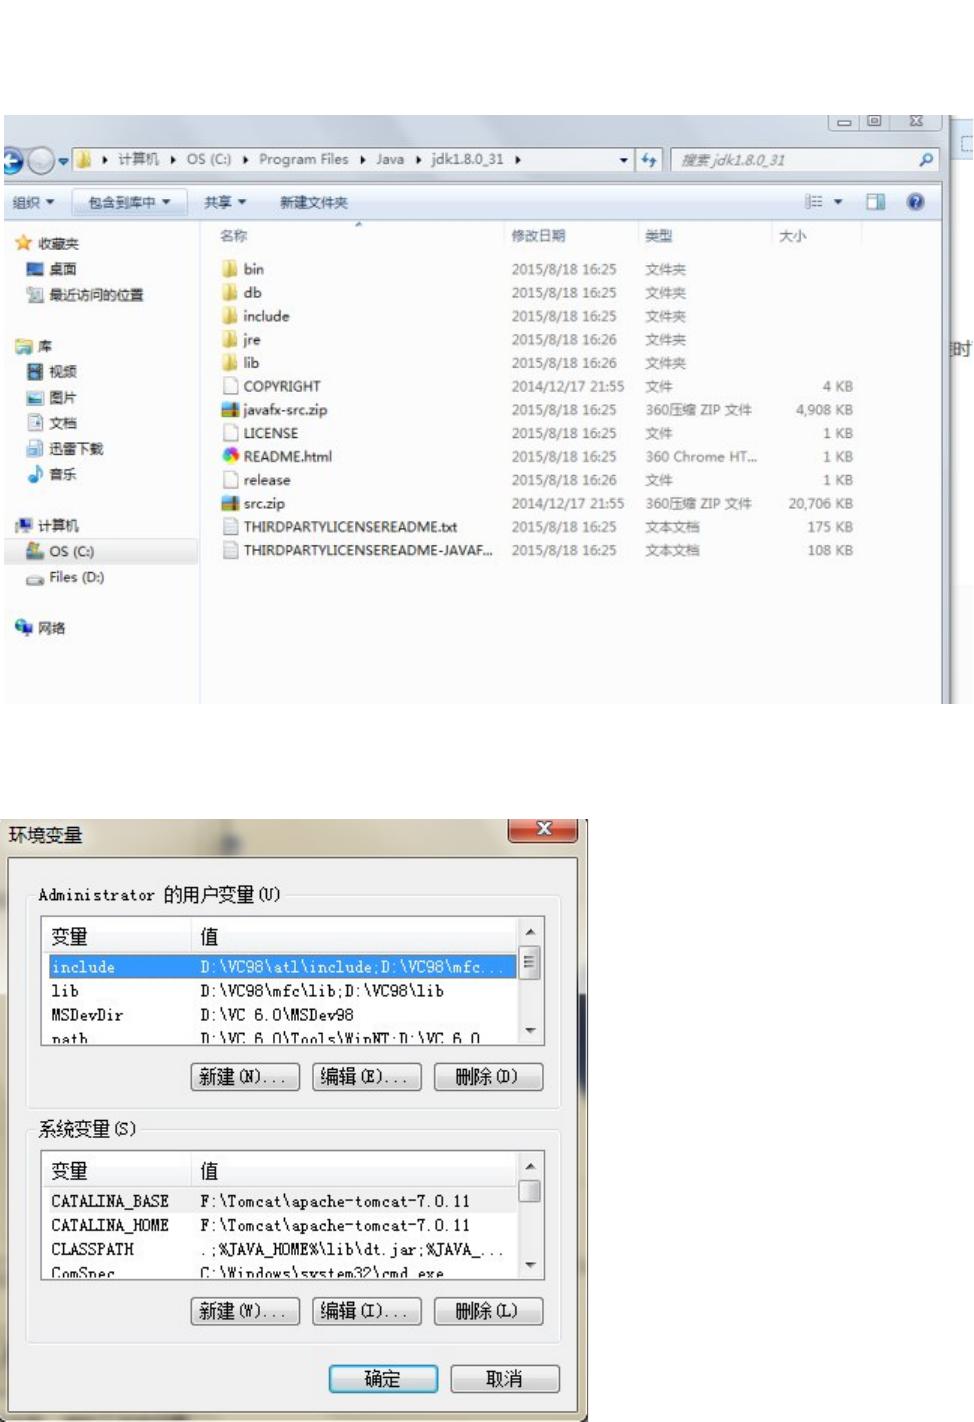This screenshot has height=1422, width=974.
Task: Toggle the preview pane icon
Action: (875, 202)
